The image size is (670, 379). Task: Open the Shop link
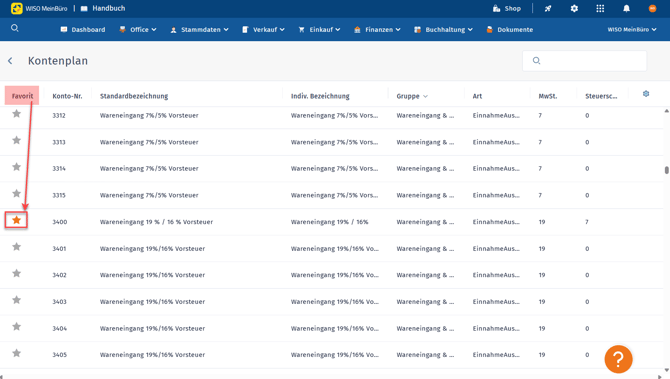tap(507, 9)
